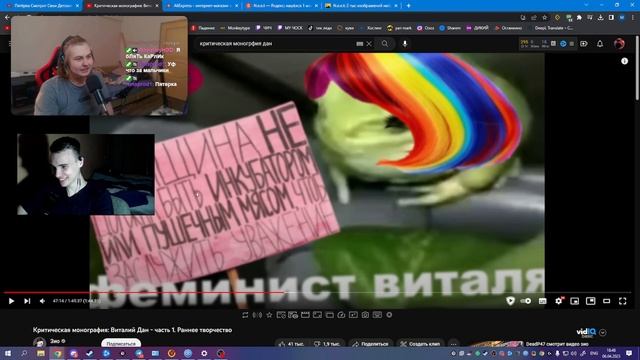Open the extensions puzzle icon

[579, 18]
